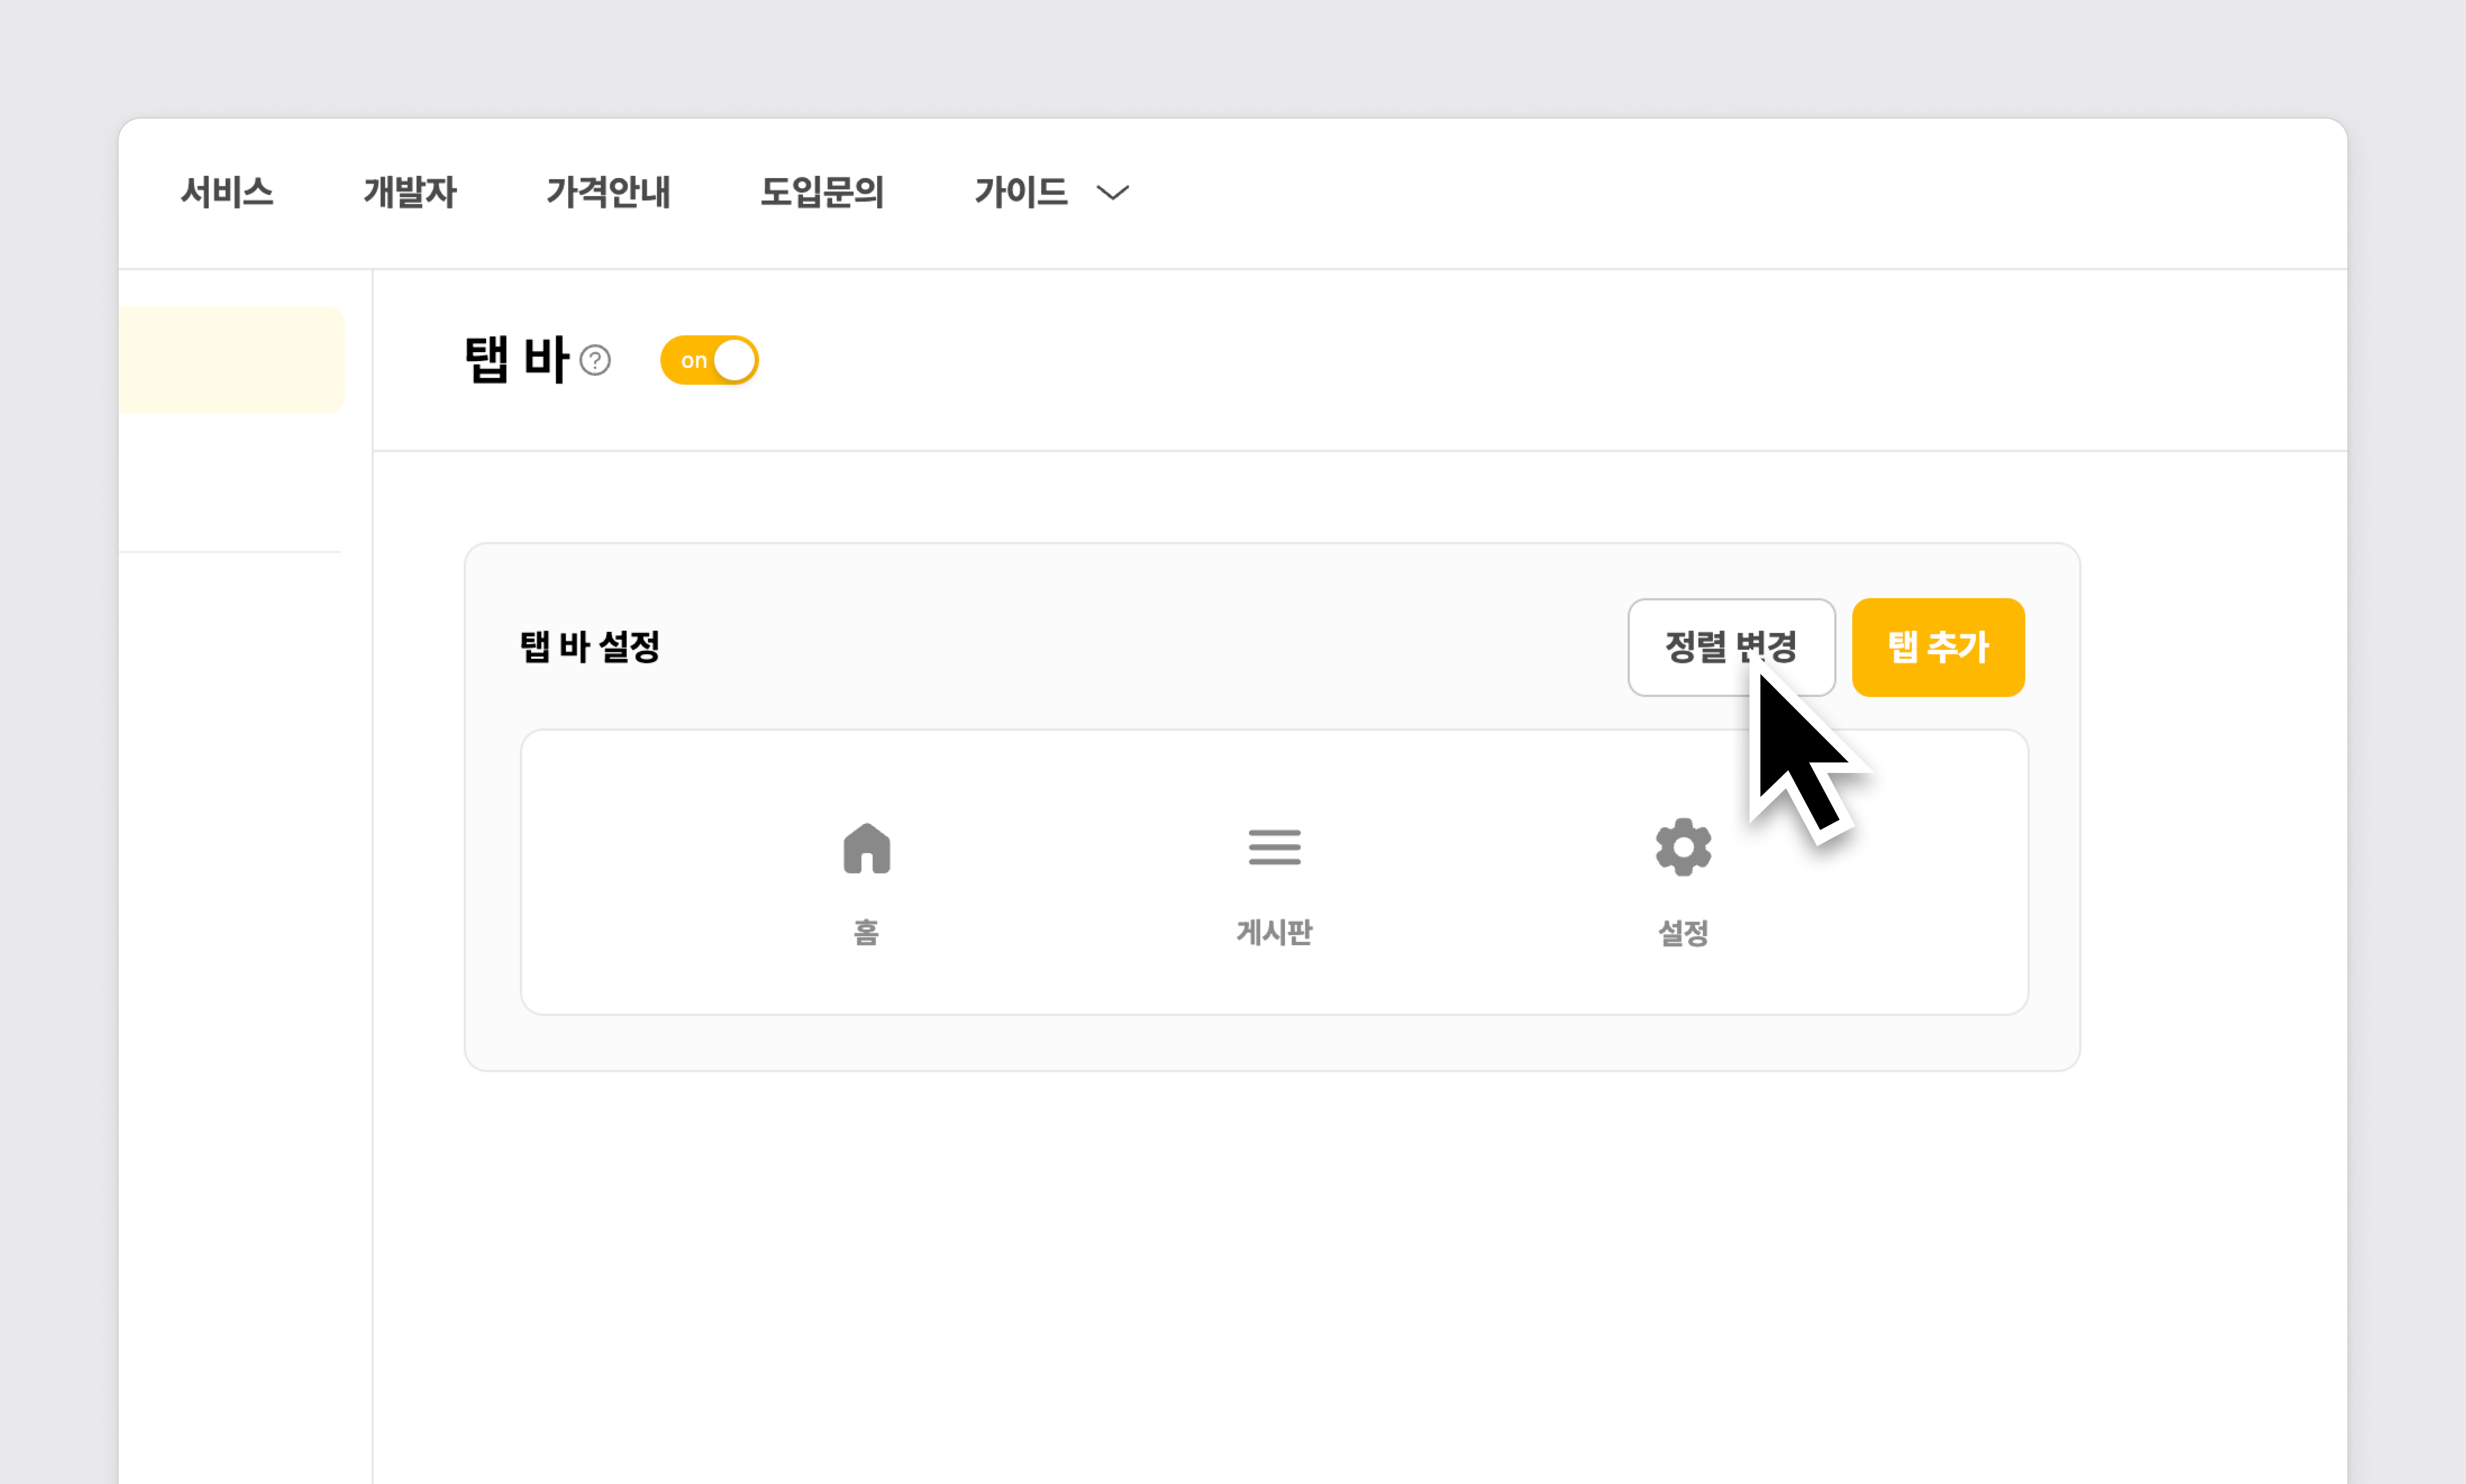Select the 홈 tab label
Image resolution: width=2466 pixels, height=1484 pixels.
click(x=866, y=932)
